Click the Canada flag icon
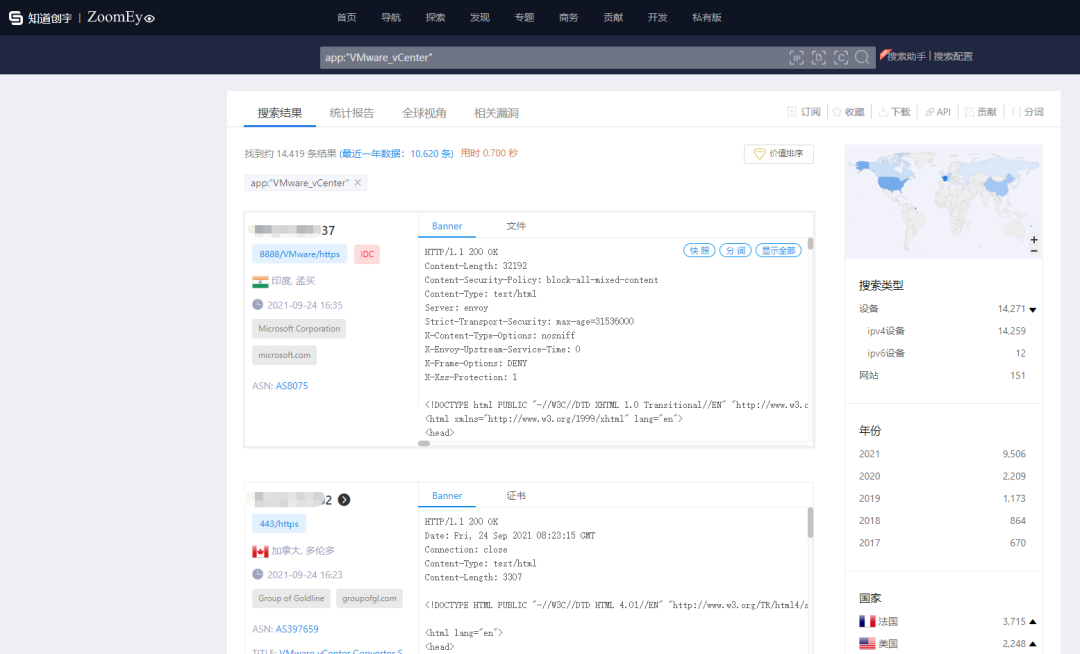The image size is (1080, 654). pos(260,551)
